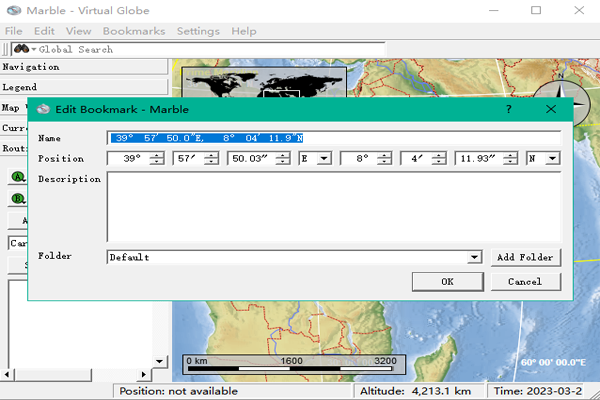600x400 pixels.
Task: Click the Add Folder button
Action: pos(526,257)
